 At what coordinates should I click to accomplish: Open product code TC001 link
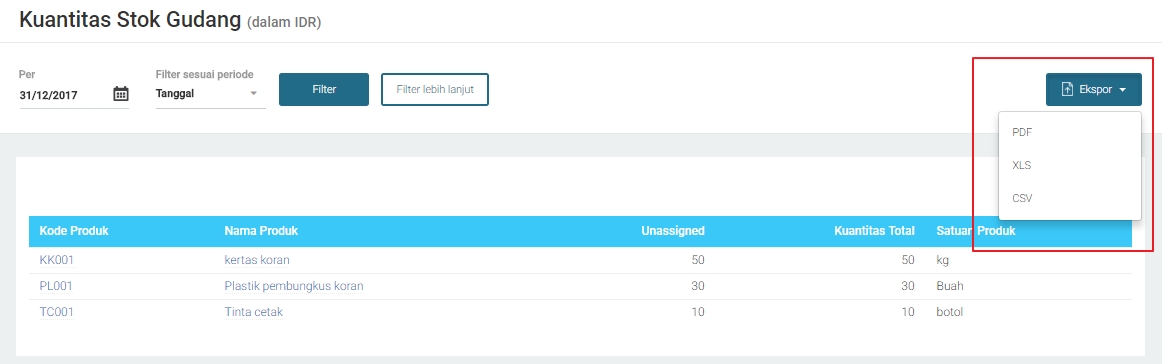coord(56,312)
